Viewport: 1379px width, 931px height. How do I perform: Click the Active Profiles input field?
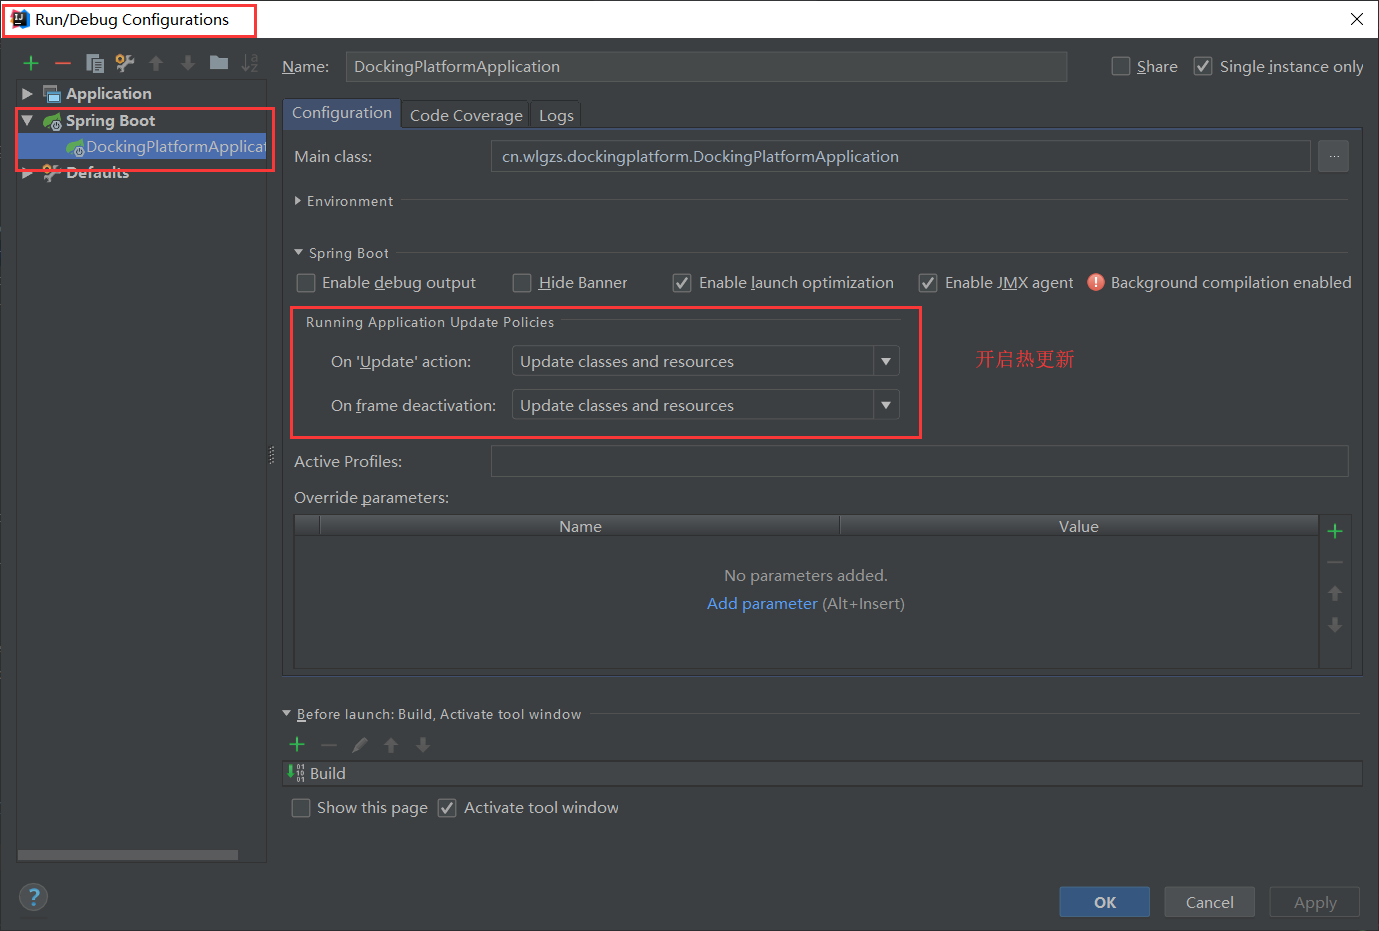(919, 461)
